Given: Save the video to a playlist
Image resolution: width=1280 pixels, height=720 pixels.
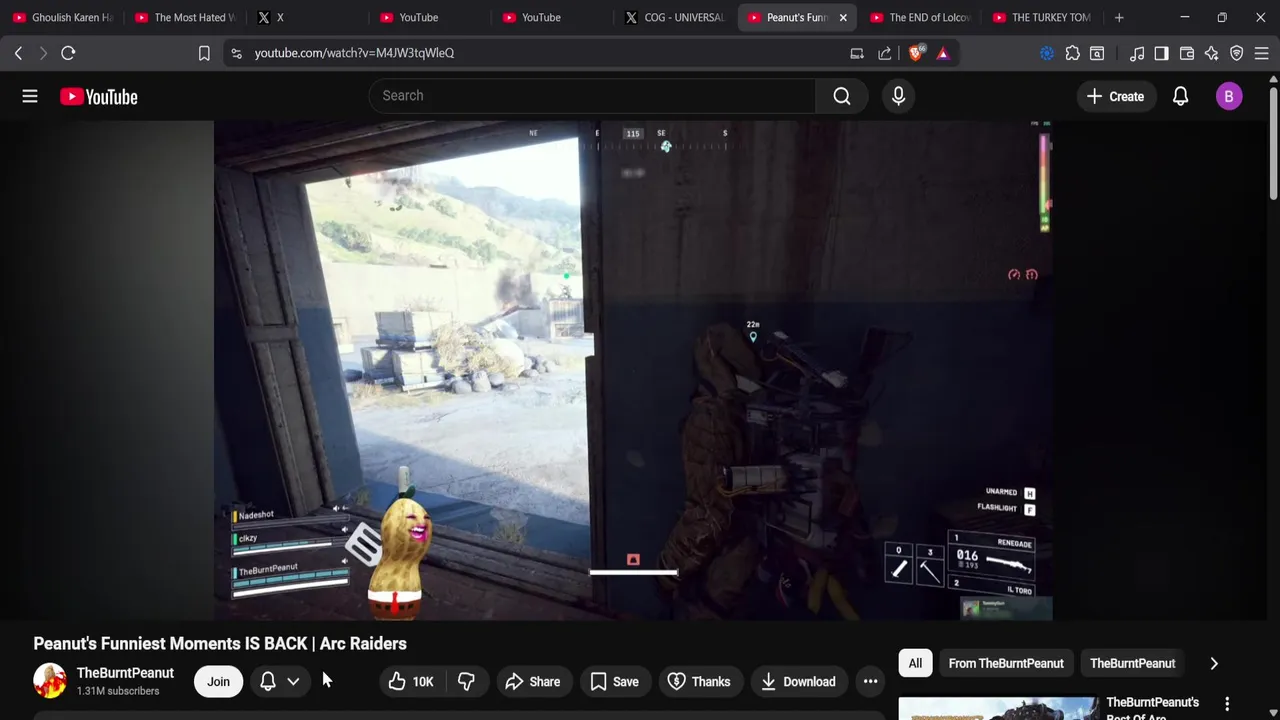Looking at the screenshot, I should [614, 682].
